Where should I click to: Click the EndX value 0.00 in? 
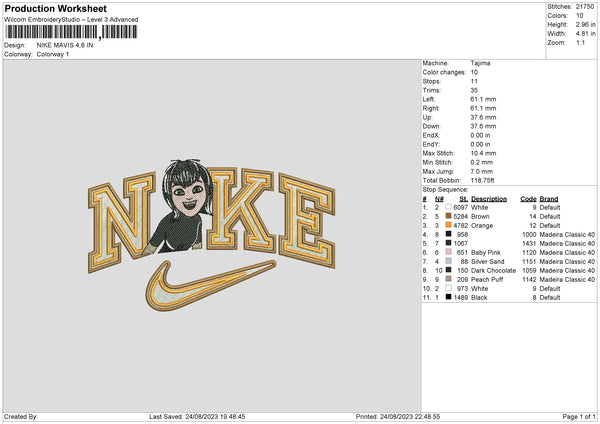coord(480,135)
